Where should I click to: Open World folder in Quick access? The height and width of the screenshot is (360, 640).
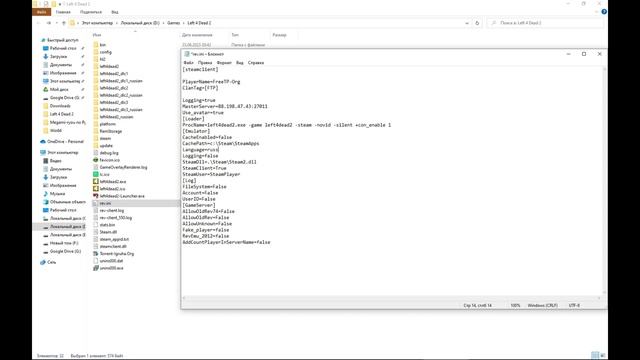[x=56, y=131]
